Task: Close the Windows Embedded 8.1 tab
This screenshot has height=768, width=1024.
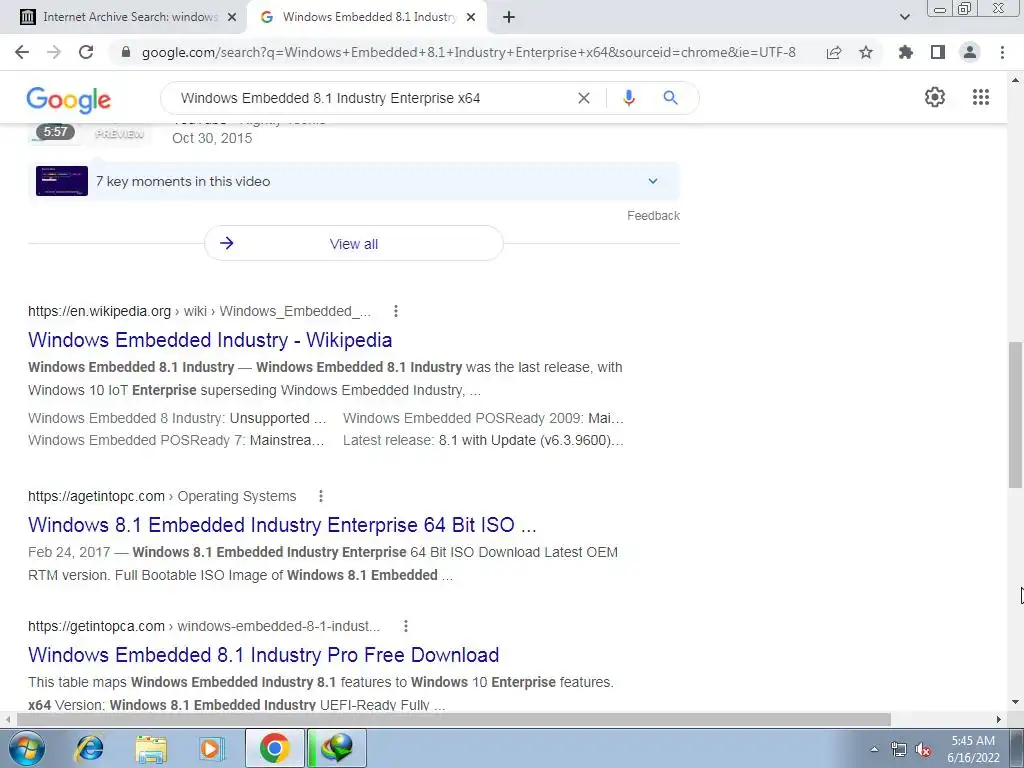Action: 470,18
